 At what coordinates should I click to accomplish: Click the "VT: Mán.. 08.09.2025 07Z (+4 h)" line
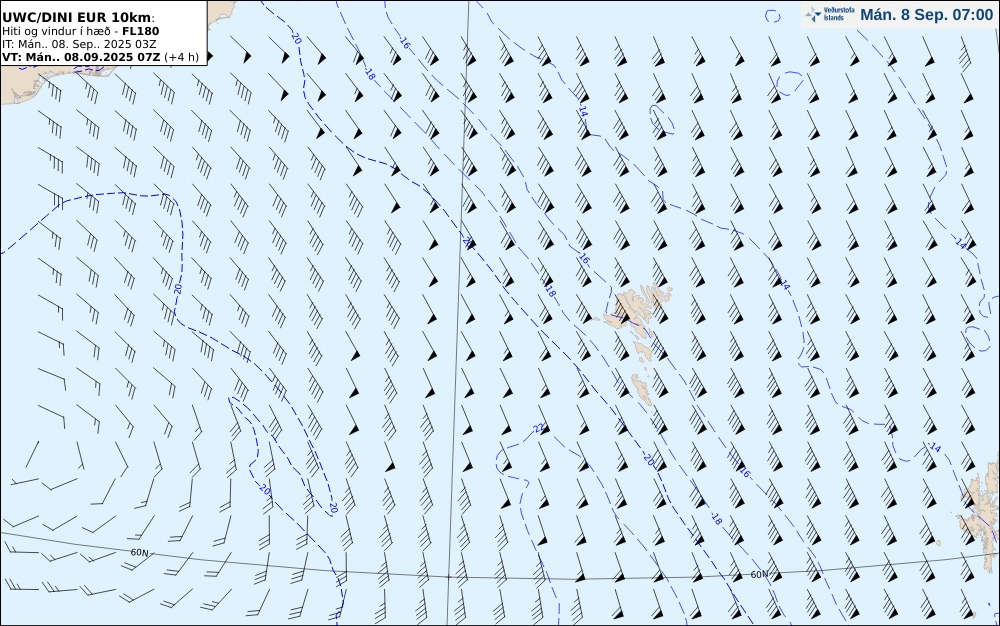tap(100, 57)
